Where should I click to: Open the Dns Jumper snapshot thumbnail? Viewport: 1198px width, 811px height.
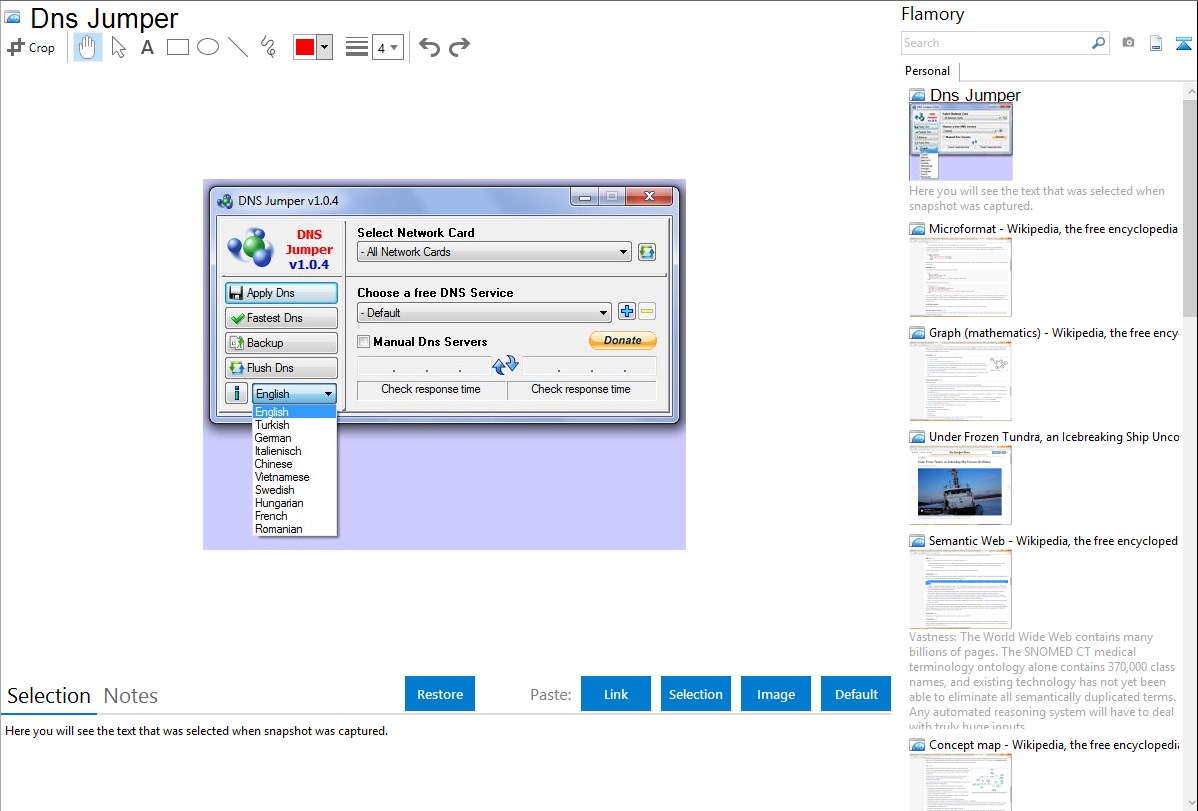point(961,142)
